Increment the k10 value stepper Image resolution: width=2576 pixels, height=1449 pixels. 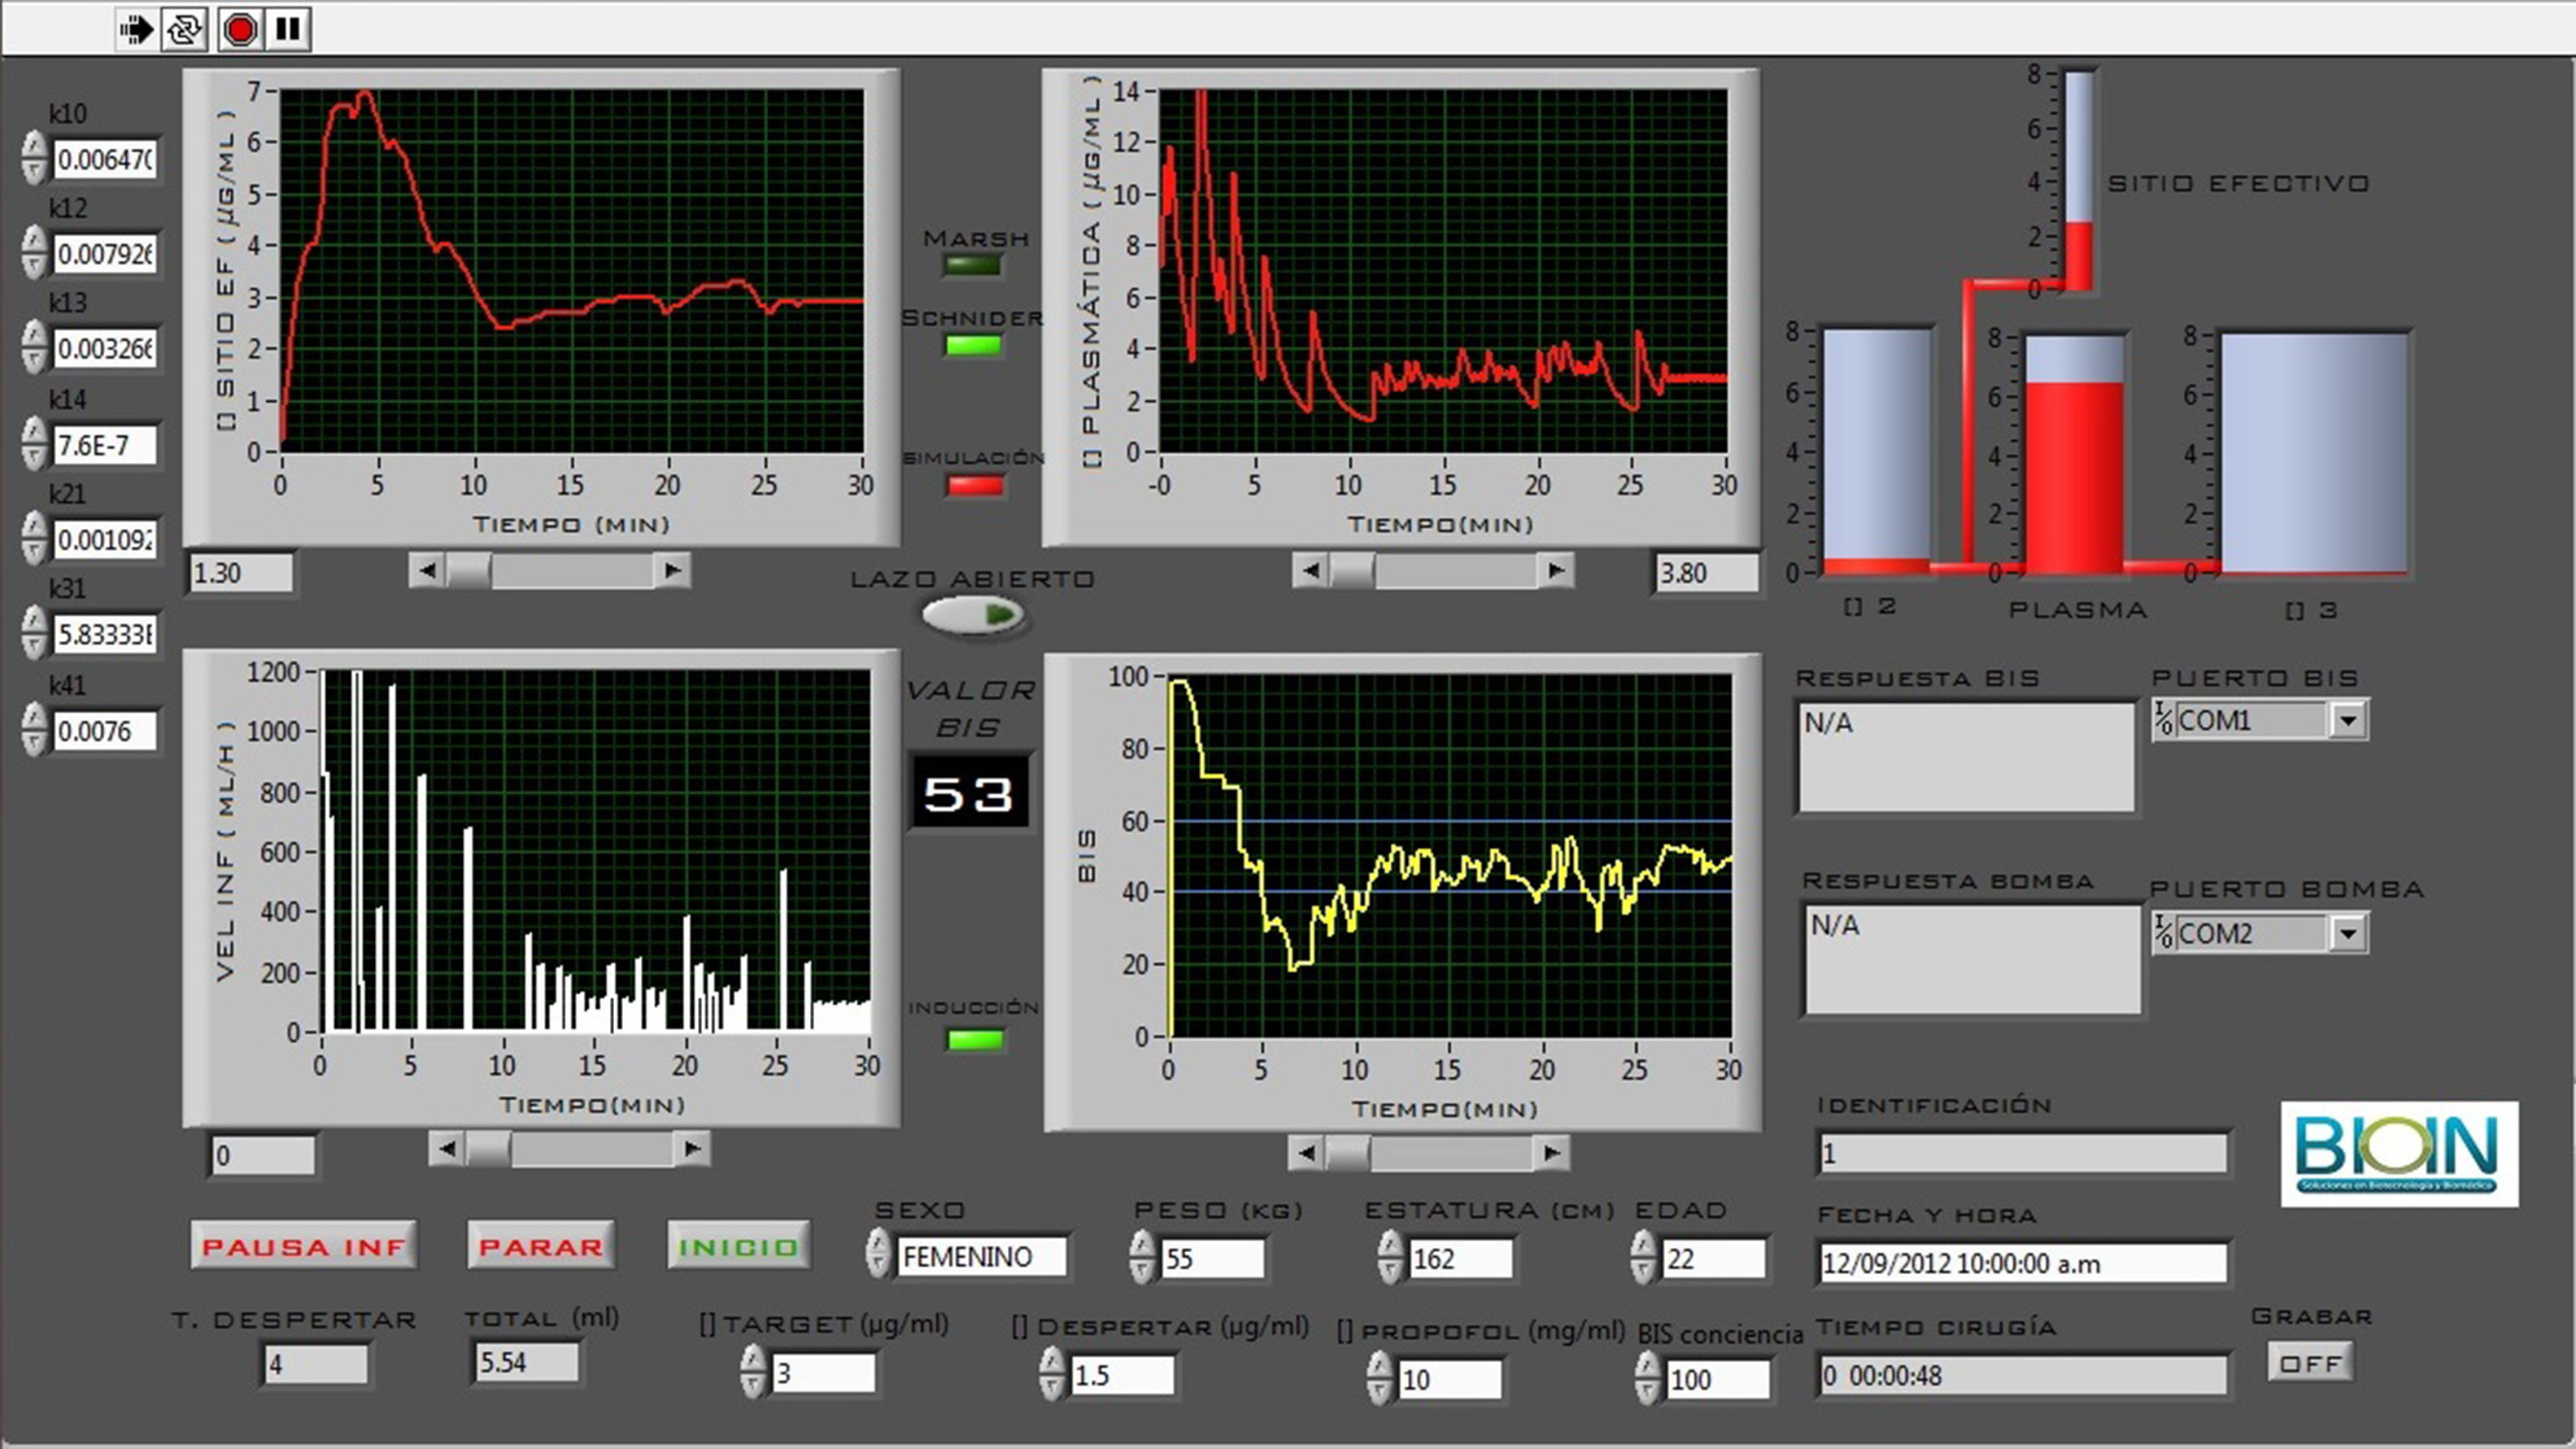click(x=34, y=146)
